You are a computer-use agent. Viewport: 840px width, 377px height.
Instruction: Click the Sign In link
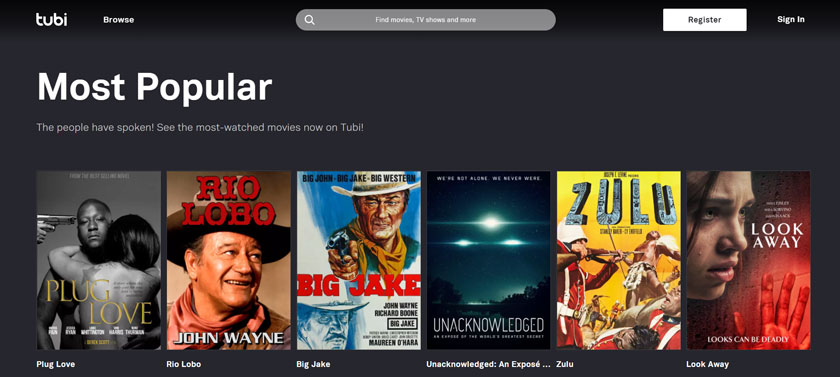[x=791, y=19]
